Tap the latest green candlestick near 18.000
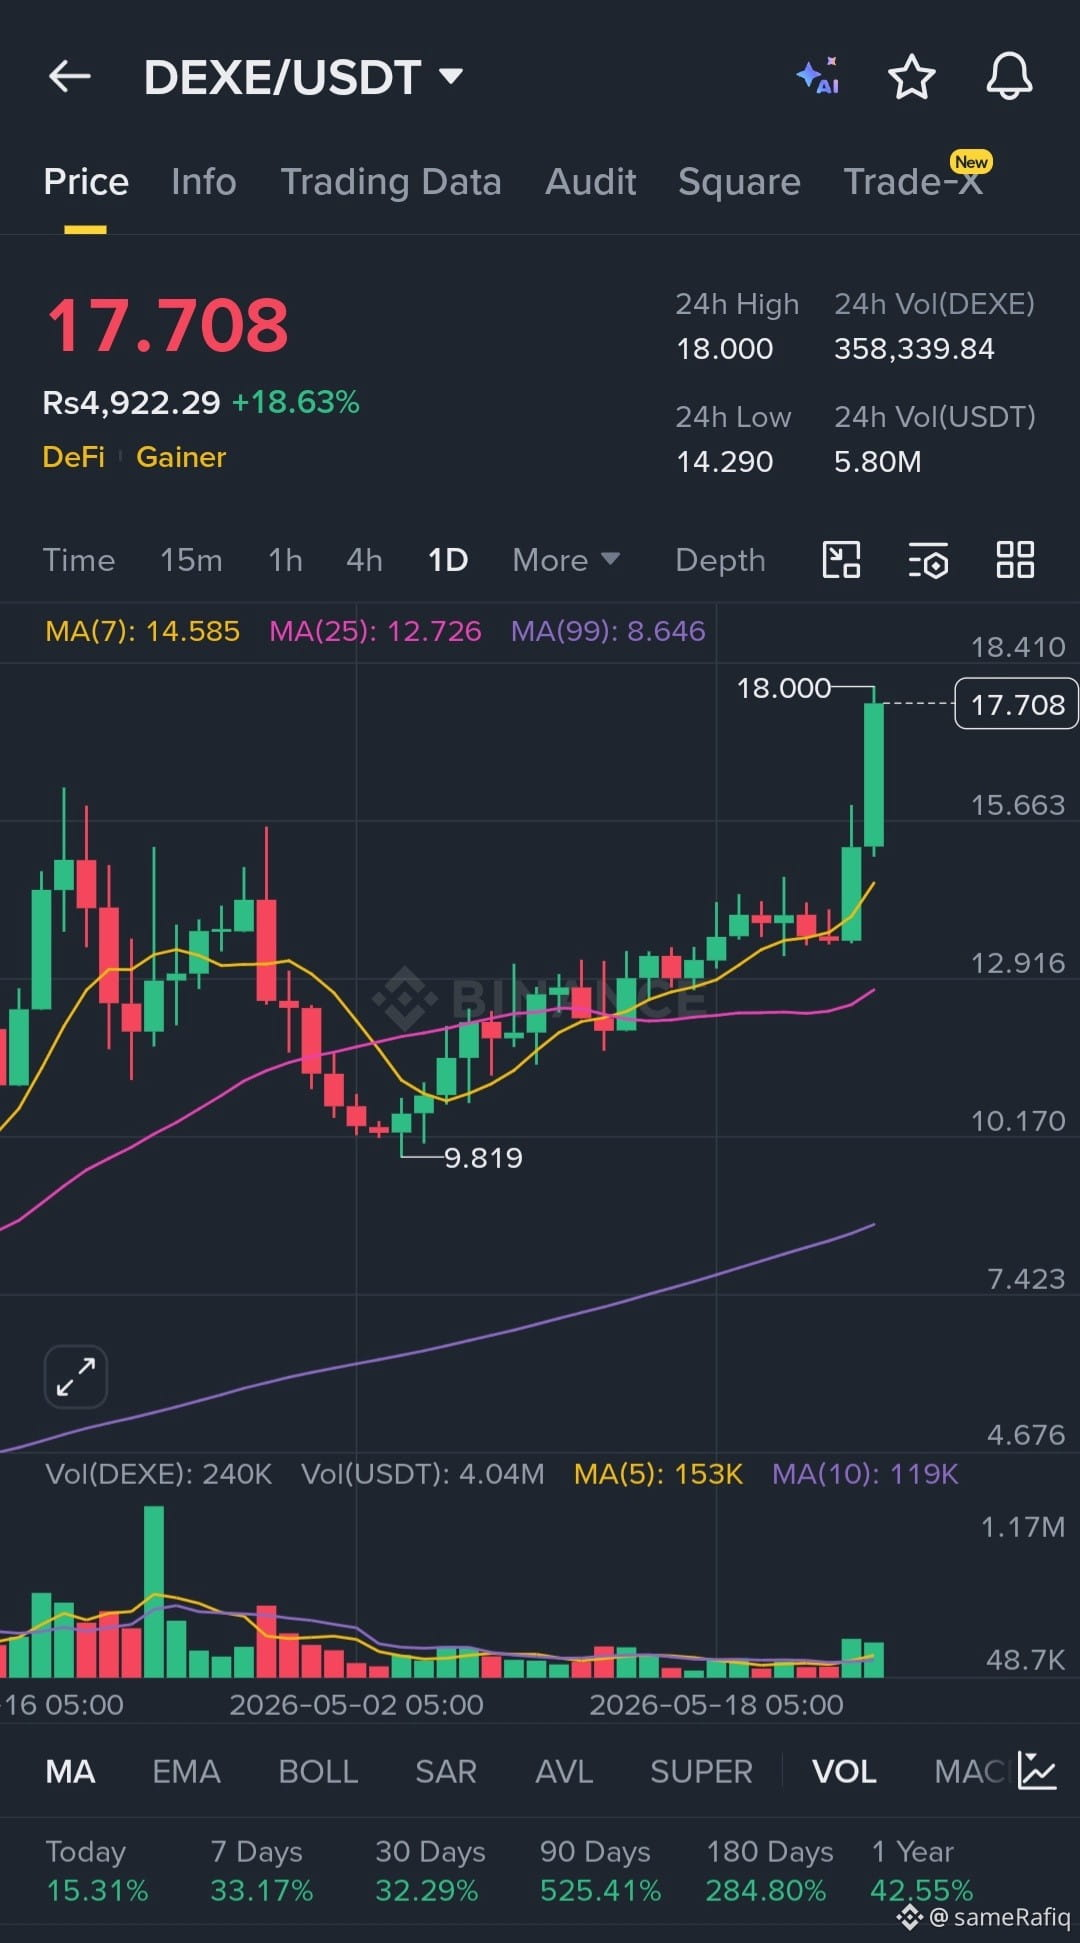This screenshot has width=1080, height=1943. coord(874,774)
